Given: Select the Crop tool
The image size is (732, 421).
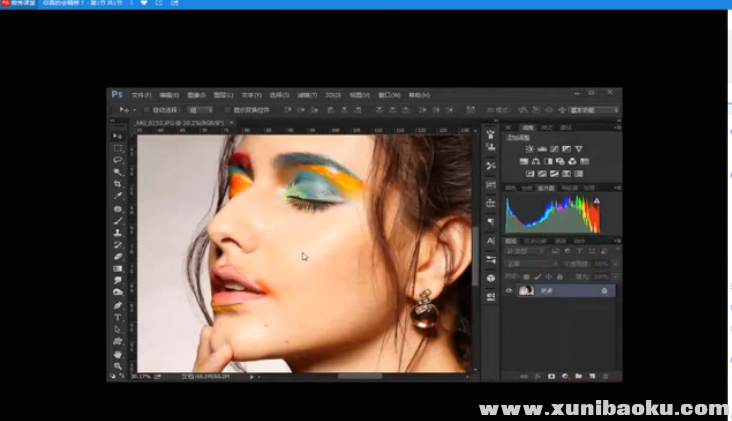Looking at the screenshot, I should (118, 184).
